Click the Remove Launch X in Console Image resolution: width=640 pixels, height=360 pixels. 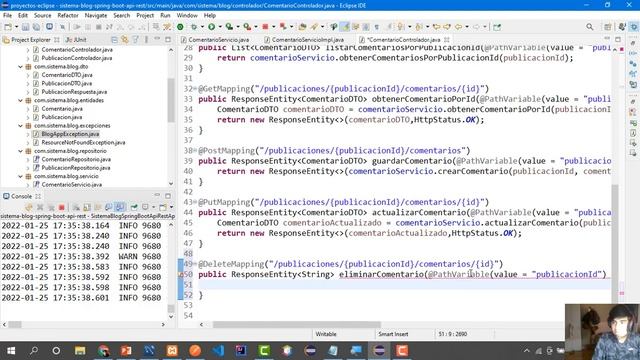click(x=40, y=207)
